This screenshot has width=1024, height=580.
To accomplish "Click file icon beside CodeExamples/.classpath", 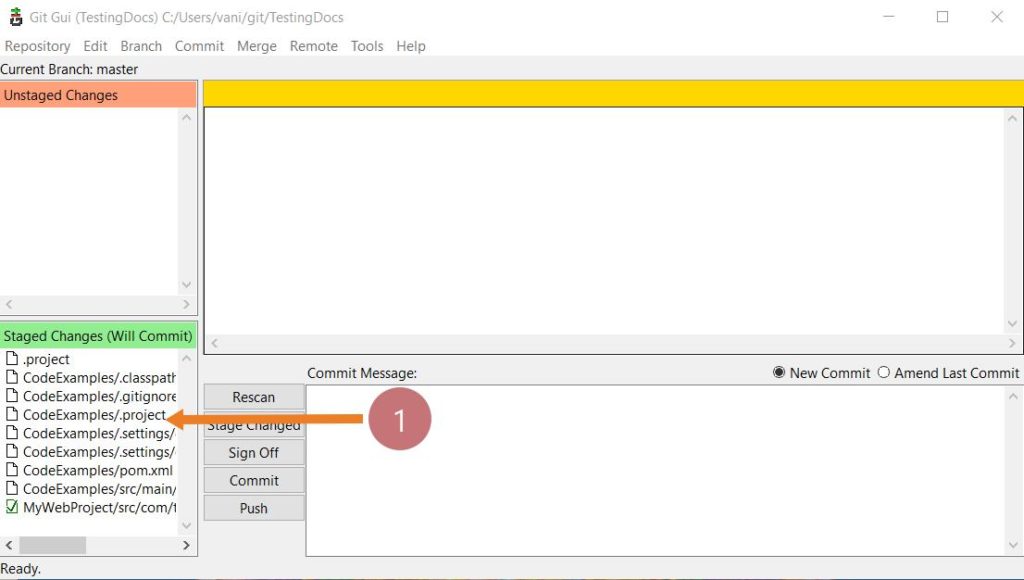I will click(x=12, y=378).
